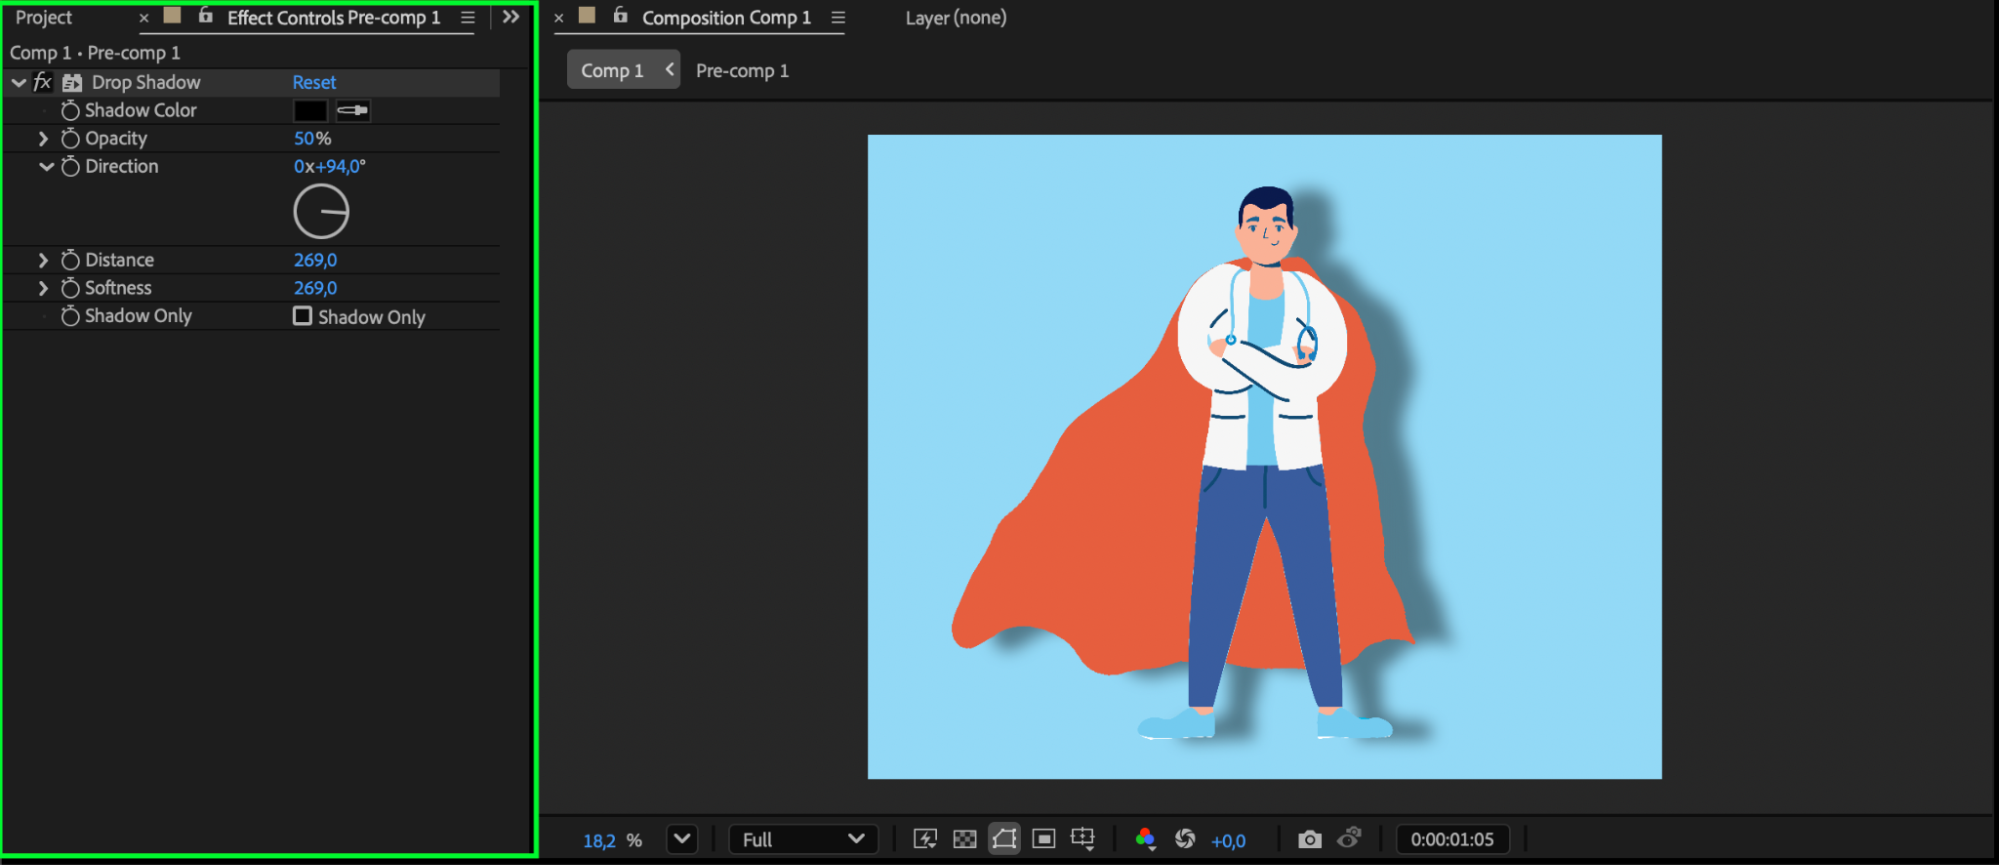Close the Composition panel tab
Viewport: 1999px width, 865px height.
pyautogui.click(x=559, y=18)
